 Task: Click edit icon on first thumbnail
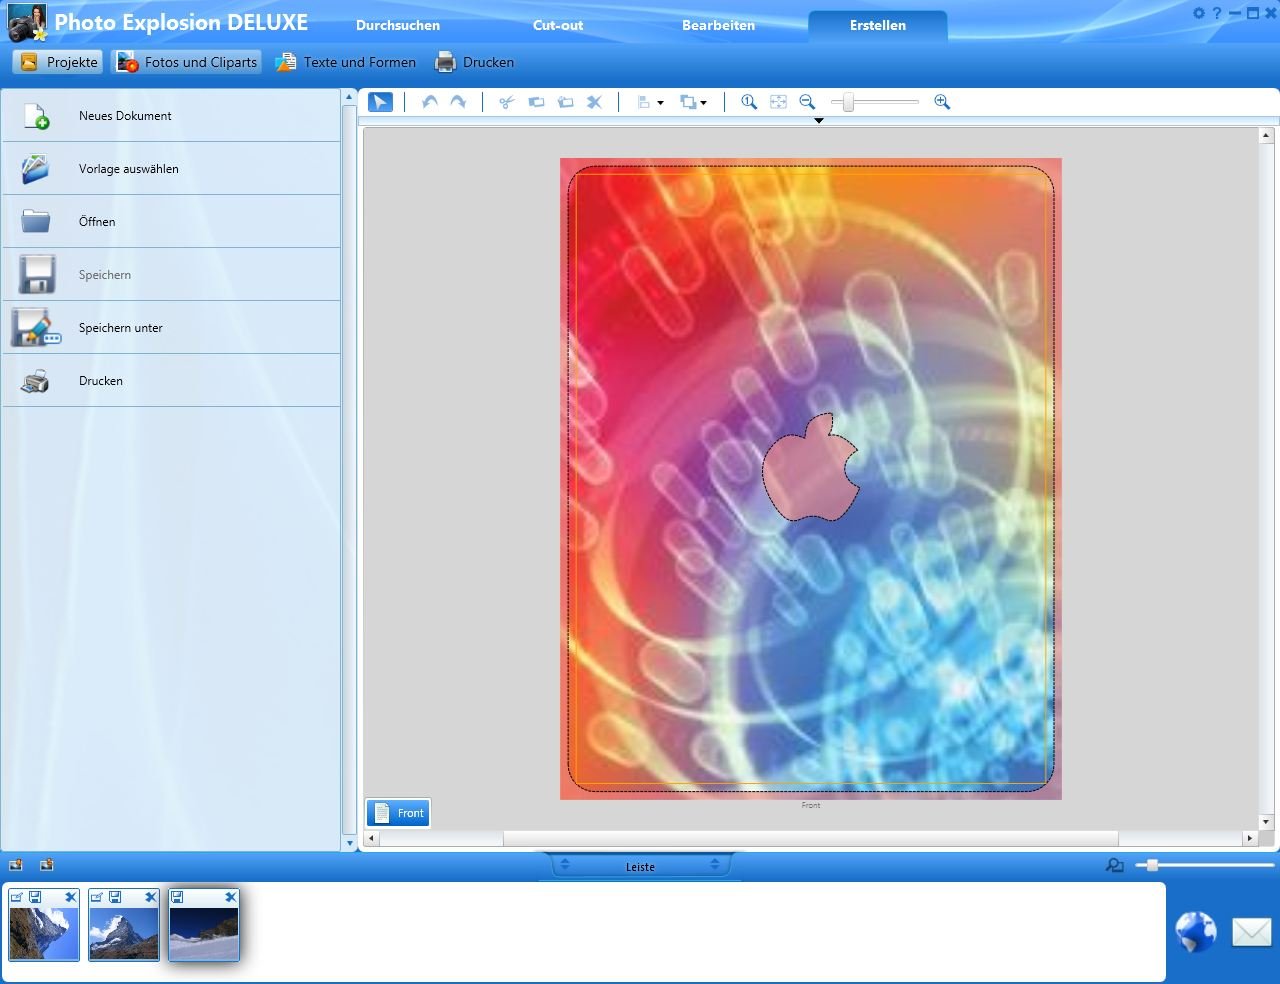click(17, 897)
